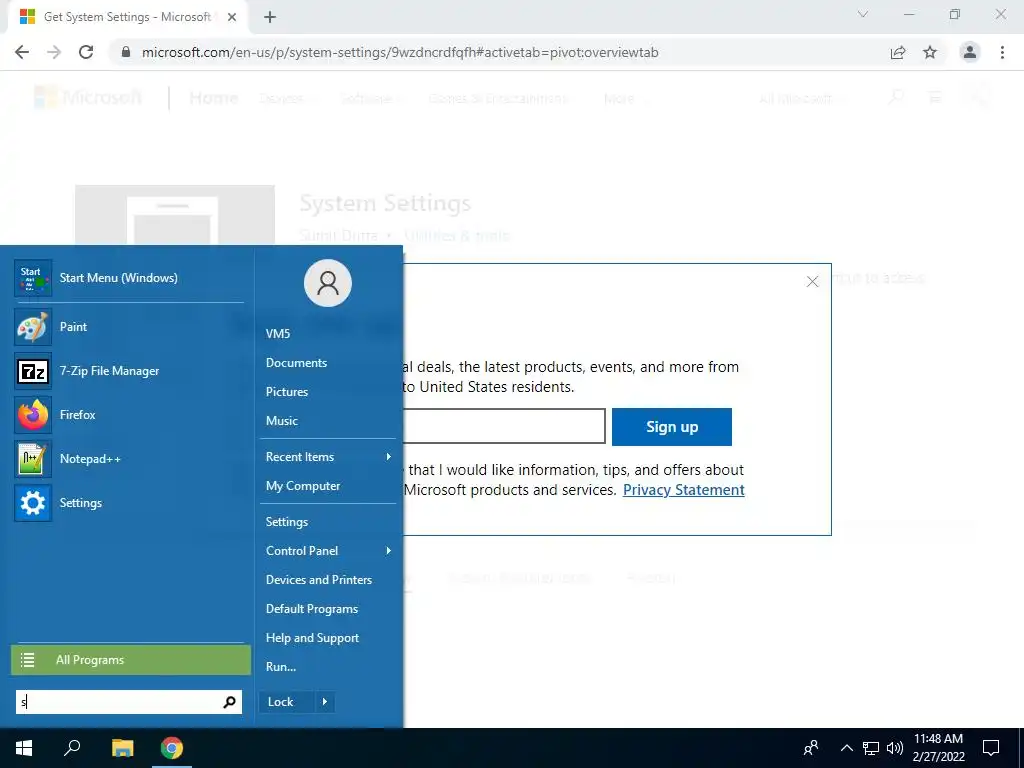Go back in Chrome
The image size is (1024, 768).
22,52
